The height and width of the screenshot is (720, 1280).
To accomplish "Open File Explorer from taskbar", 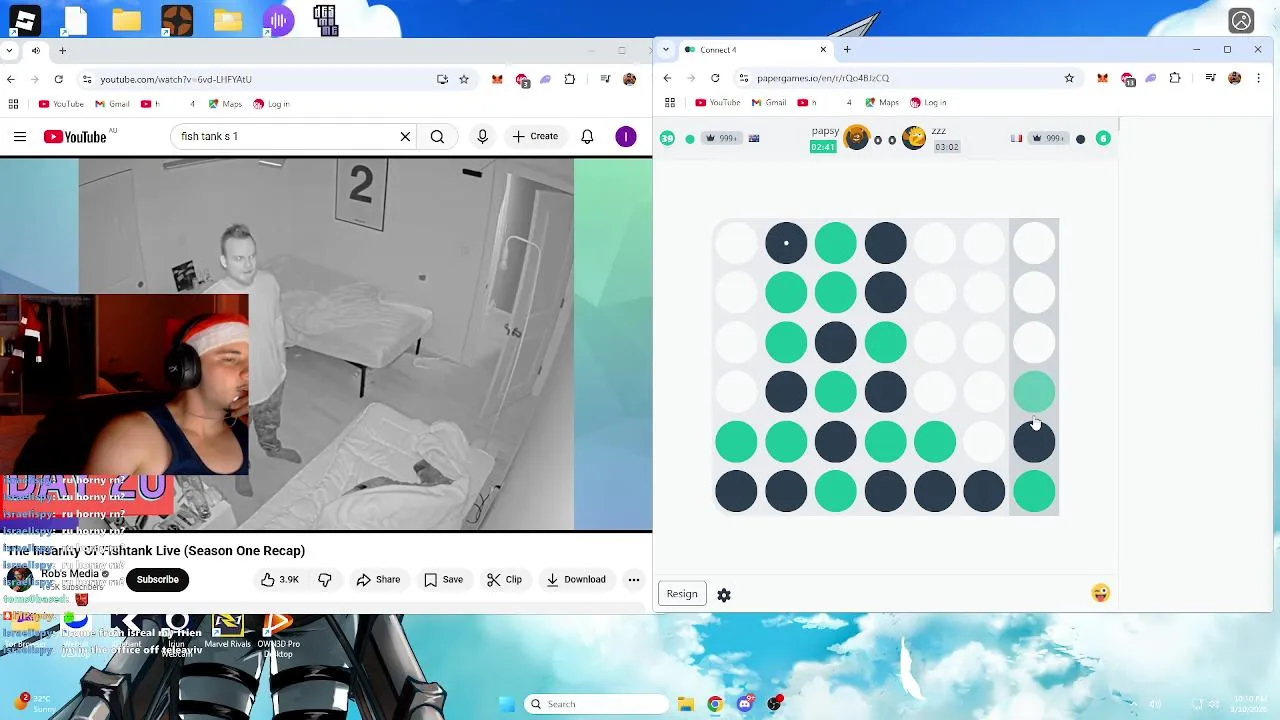I will point(685,704).
